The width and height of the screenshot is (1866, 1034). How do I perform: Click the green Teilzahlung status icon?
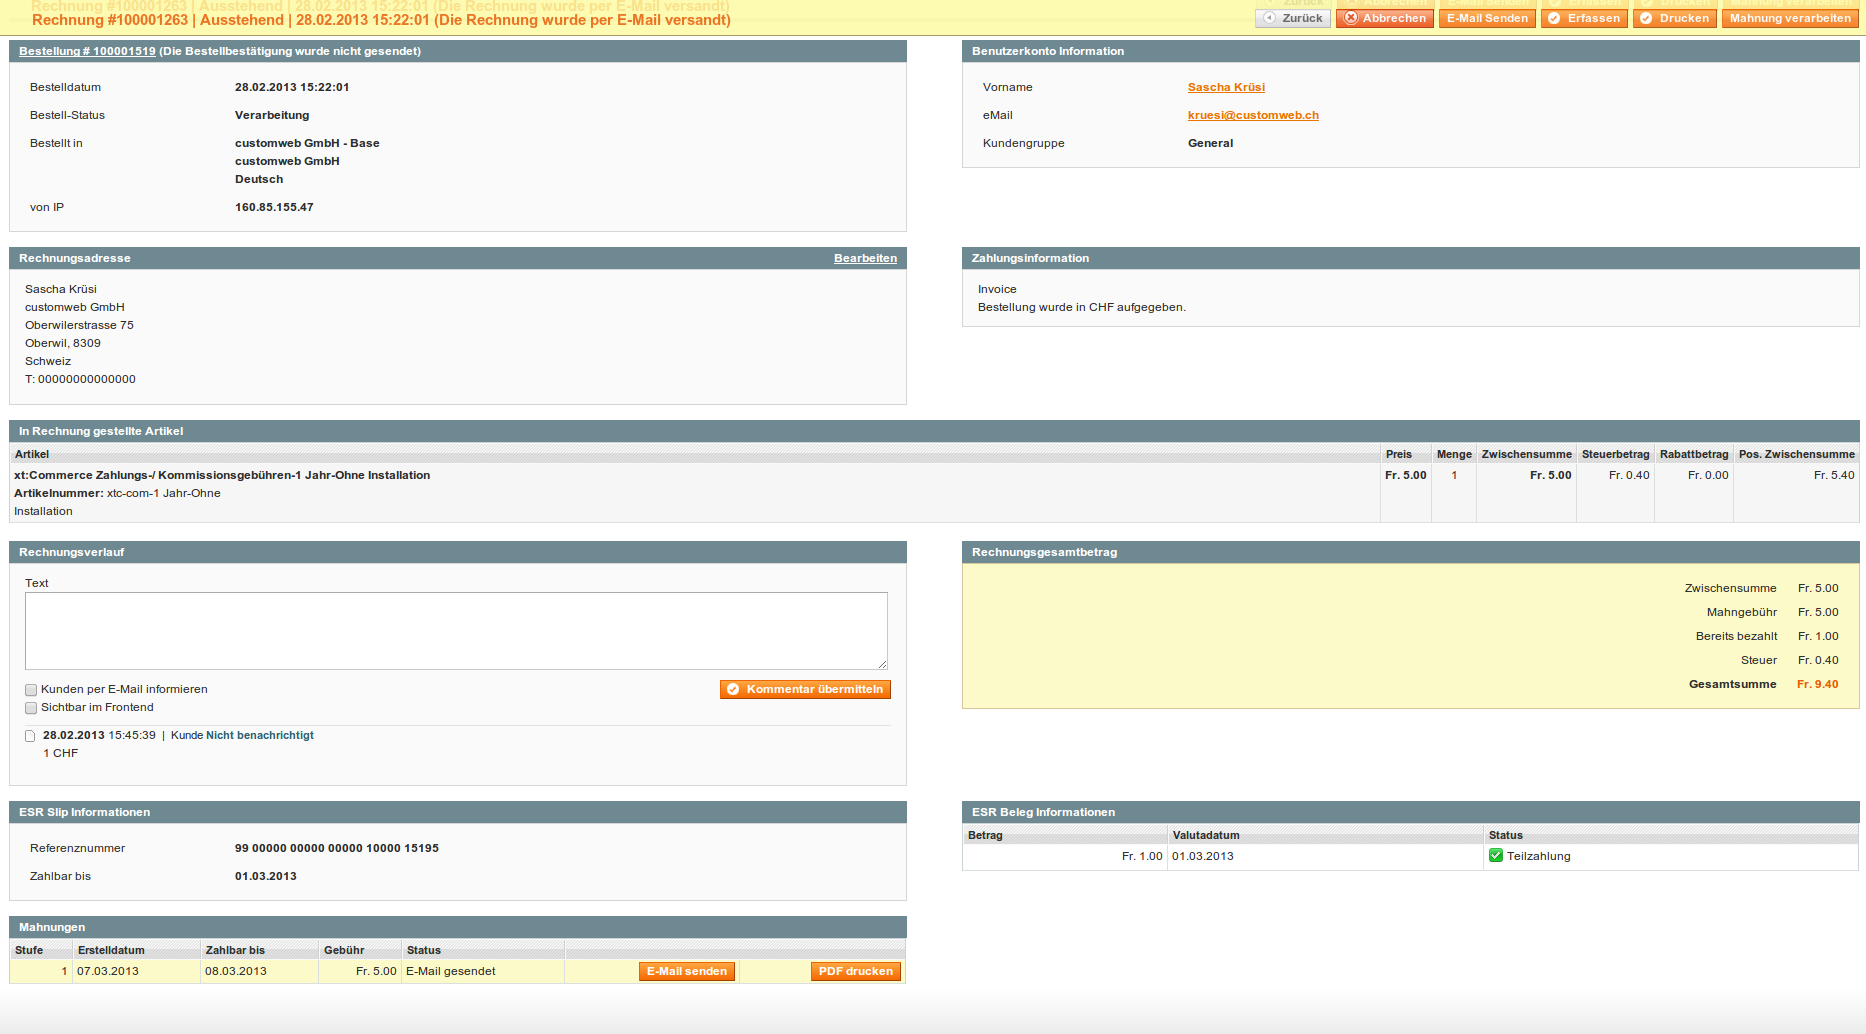tap(1496, 856)
